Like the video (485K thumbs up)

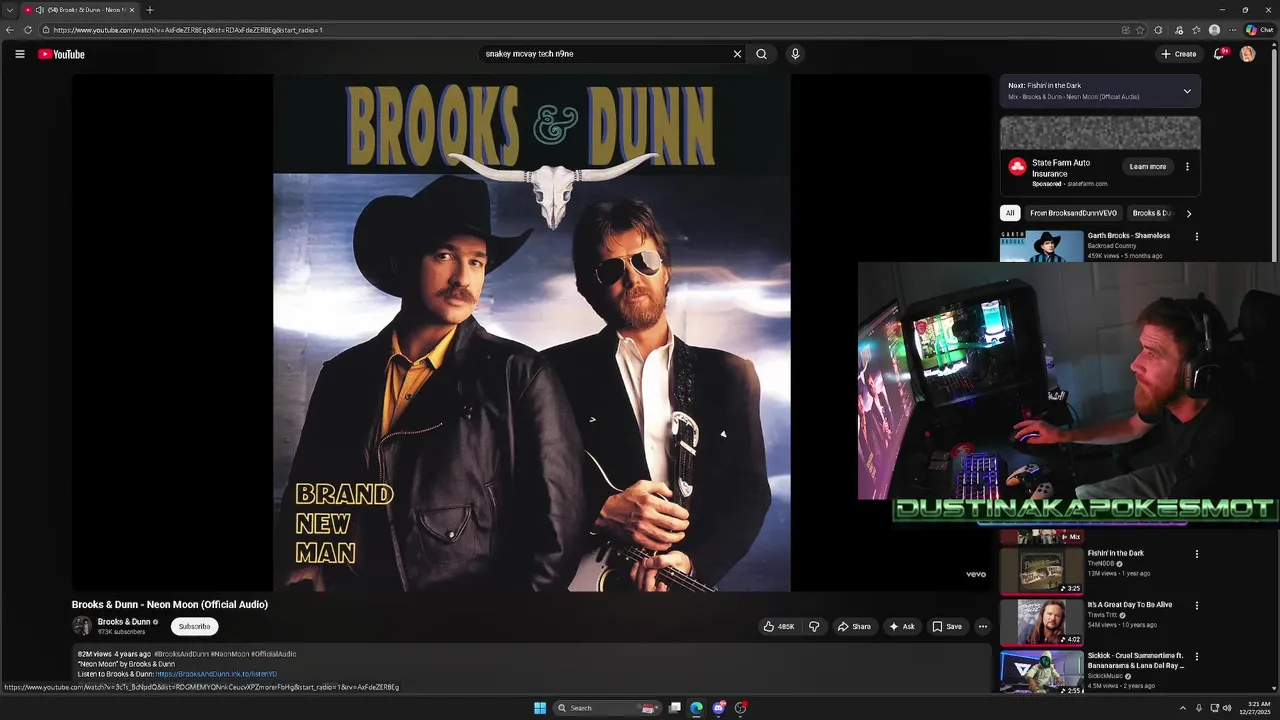[x=780, y=627]
